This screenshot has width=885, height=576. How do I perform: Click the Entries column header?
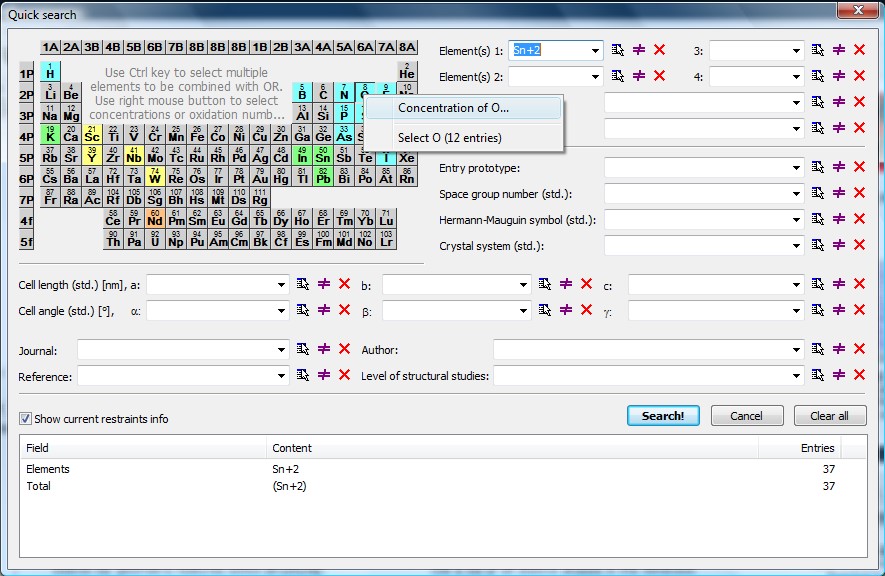(x=816, y=448)
